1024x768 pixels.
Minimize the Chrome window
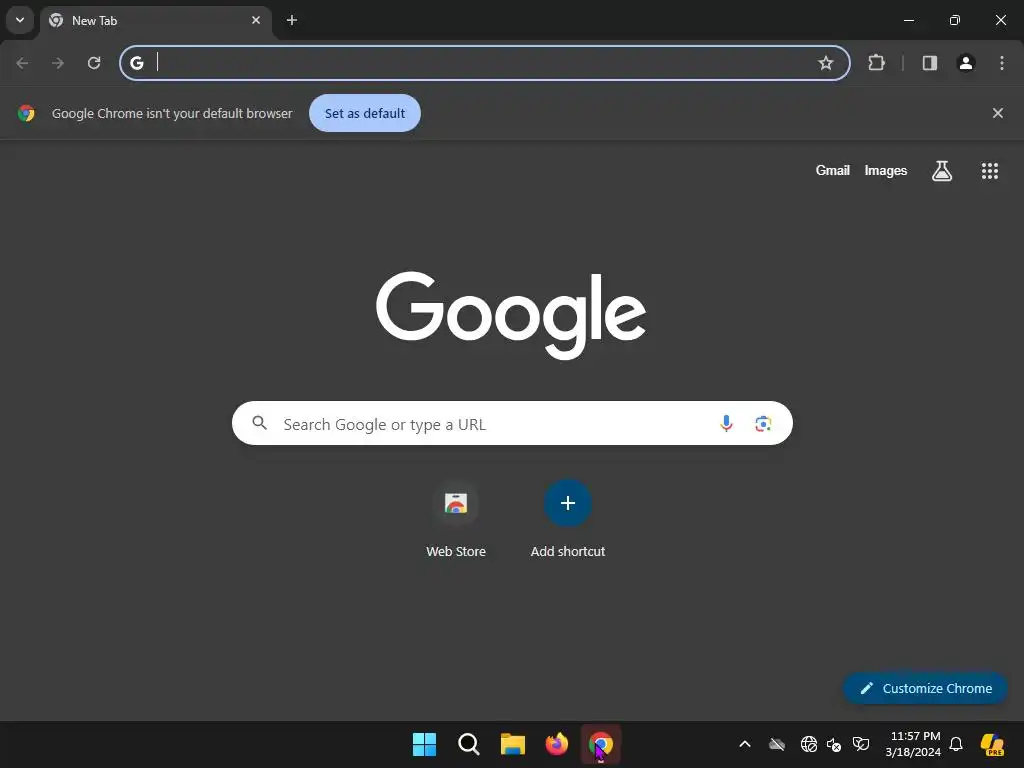(908, 20)
